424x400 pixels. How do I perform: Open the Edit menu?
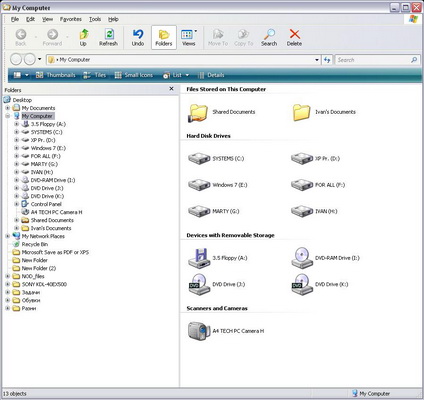click(31, 19)
